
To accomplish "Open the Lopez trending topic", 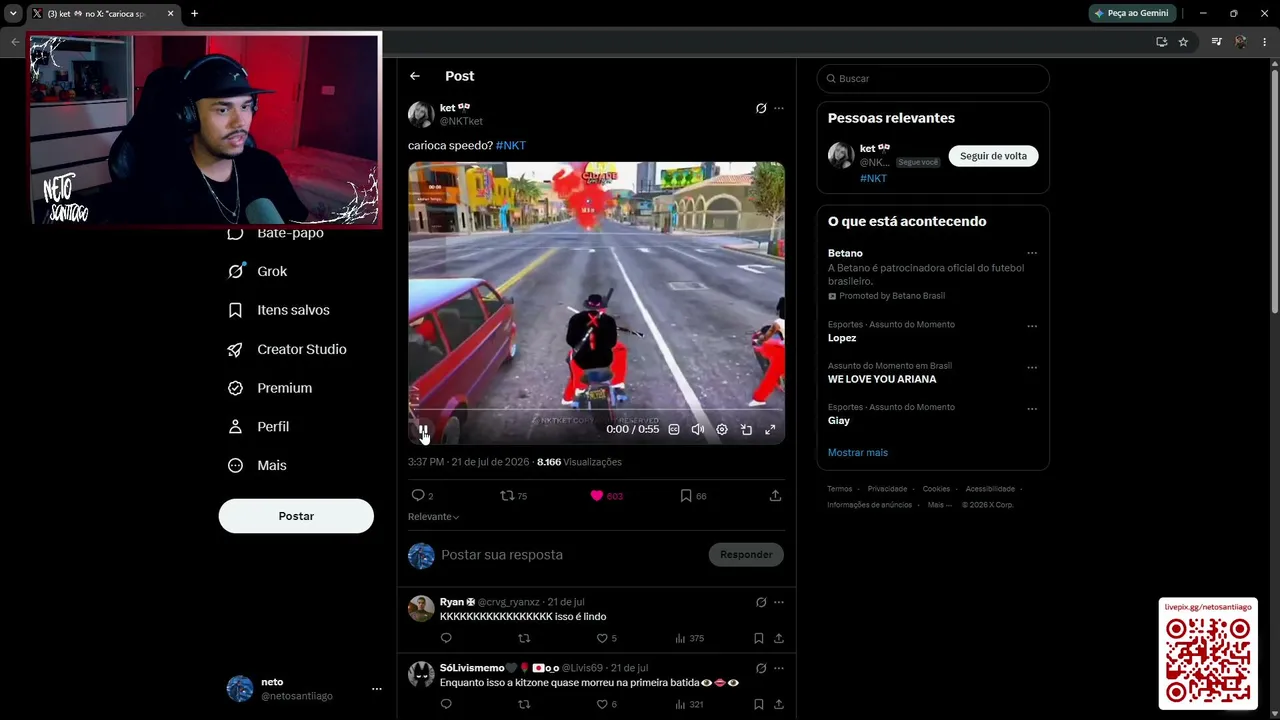I will tap(842, 338).
